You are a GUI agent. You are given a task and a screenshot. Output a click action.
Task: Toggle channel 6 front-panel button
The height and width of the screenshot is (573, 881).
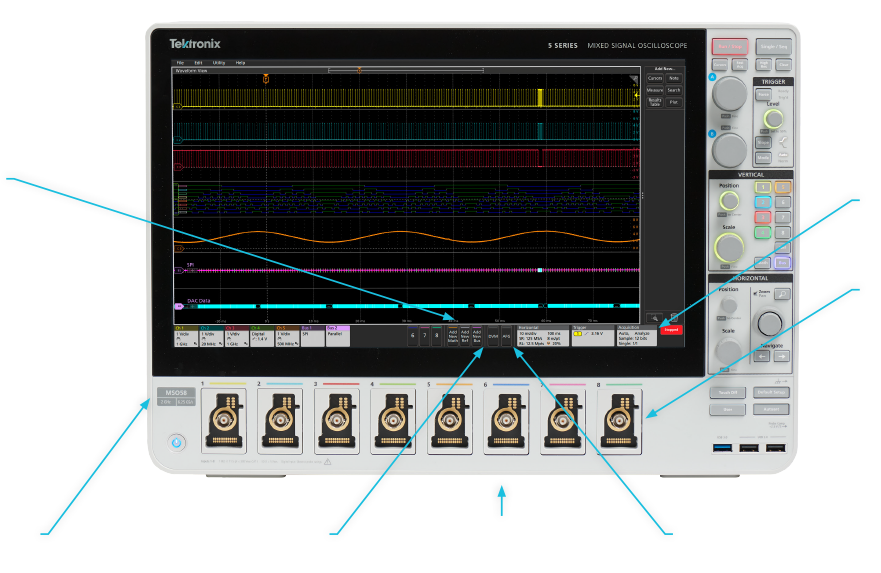(783, 202)
